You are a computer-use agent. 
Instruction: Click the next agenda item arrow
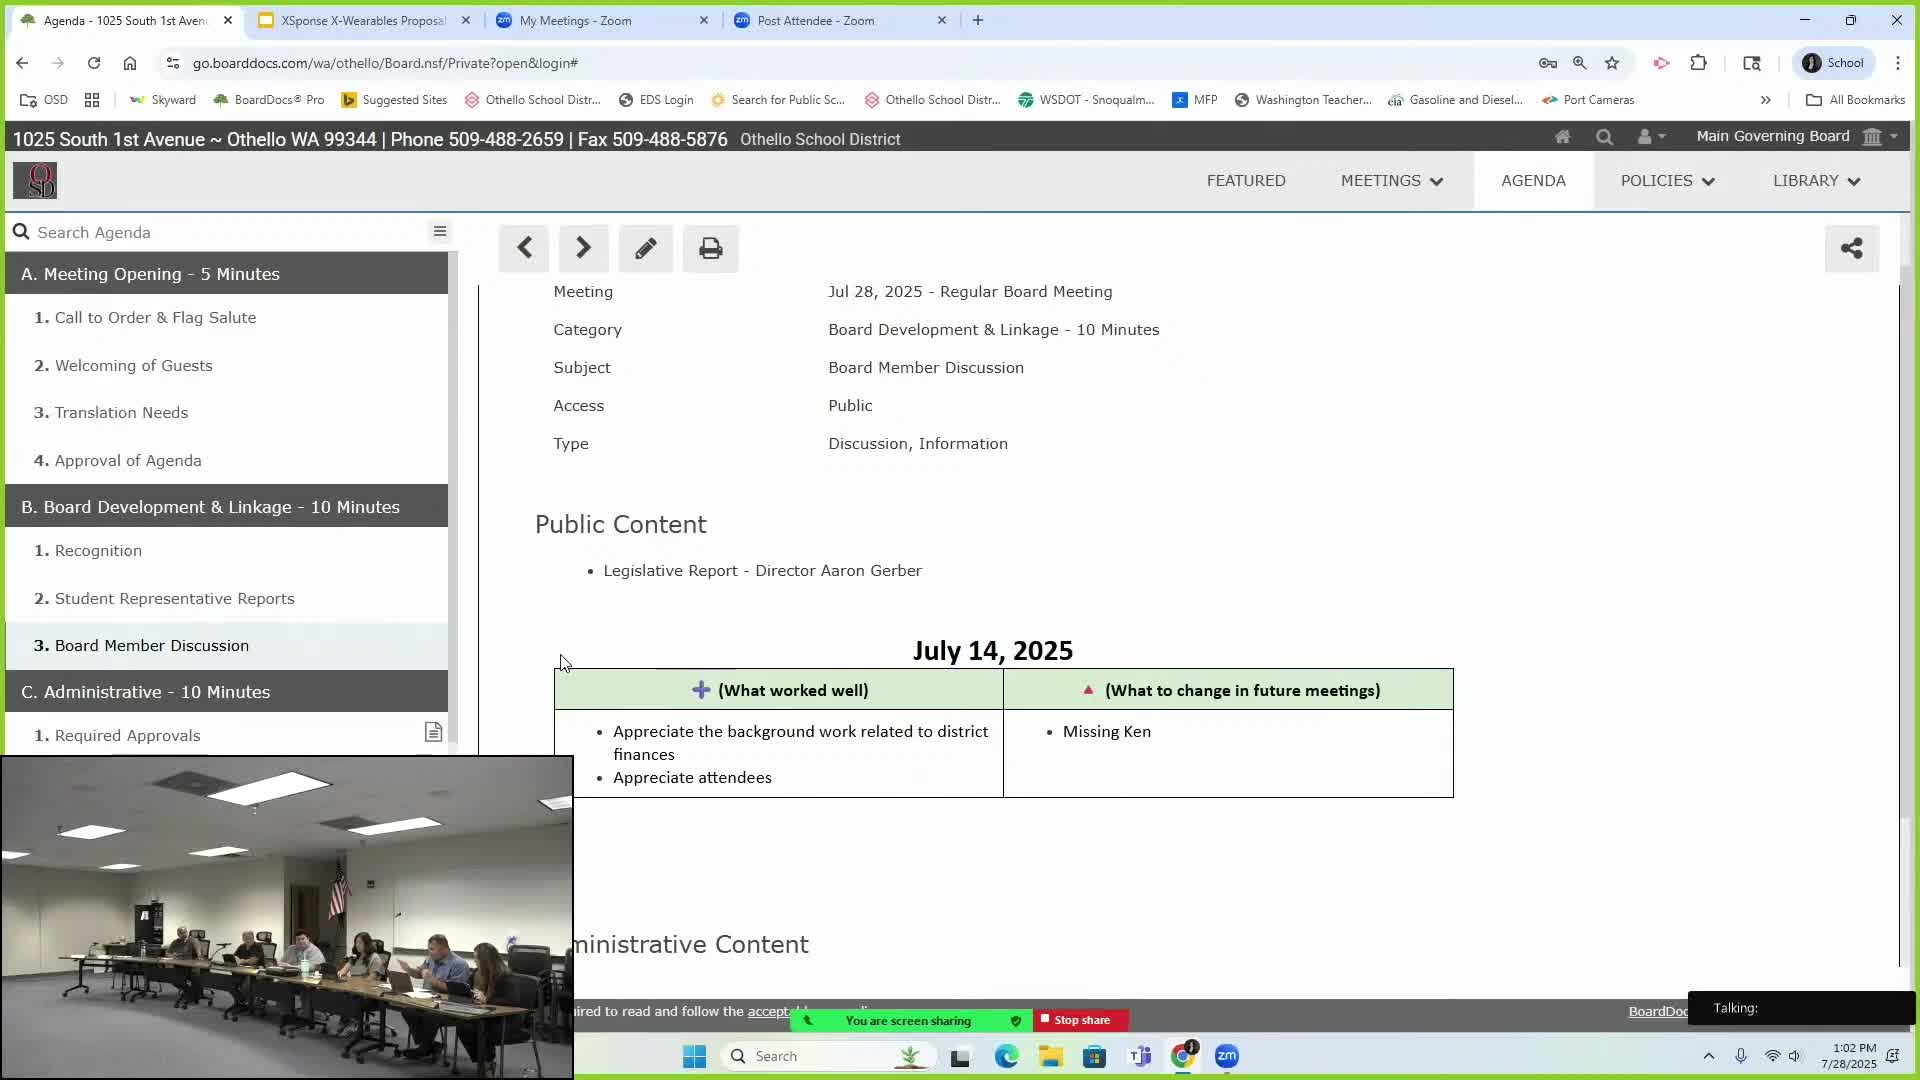pyautogui.click(x=583, y=248)
